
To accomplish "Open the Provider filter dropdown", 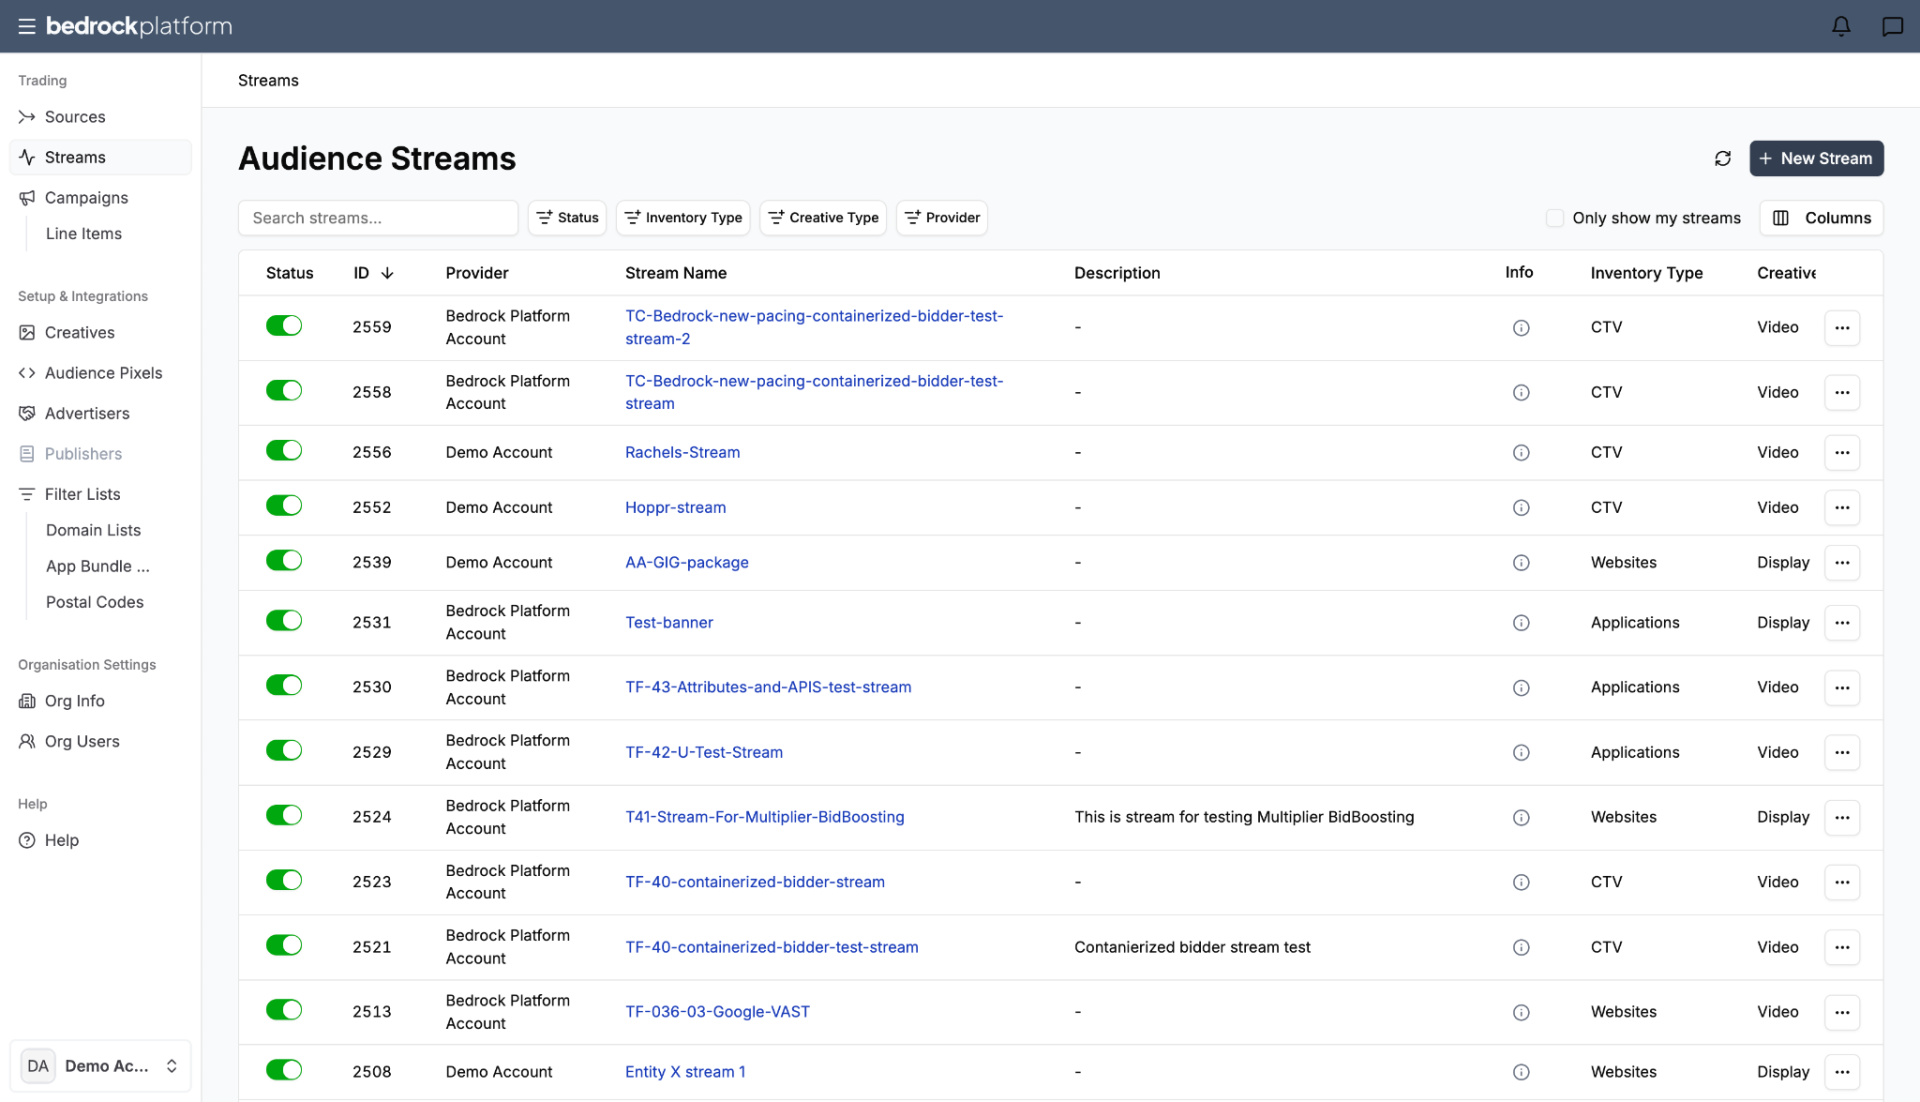I will (942, 218).
